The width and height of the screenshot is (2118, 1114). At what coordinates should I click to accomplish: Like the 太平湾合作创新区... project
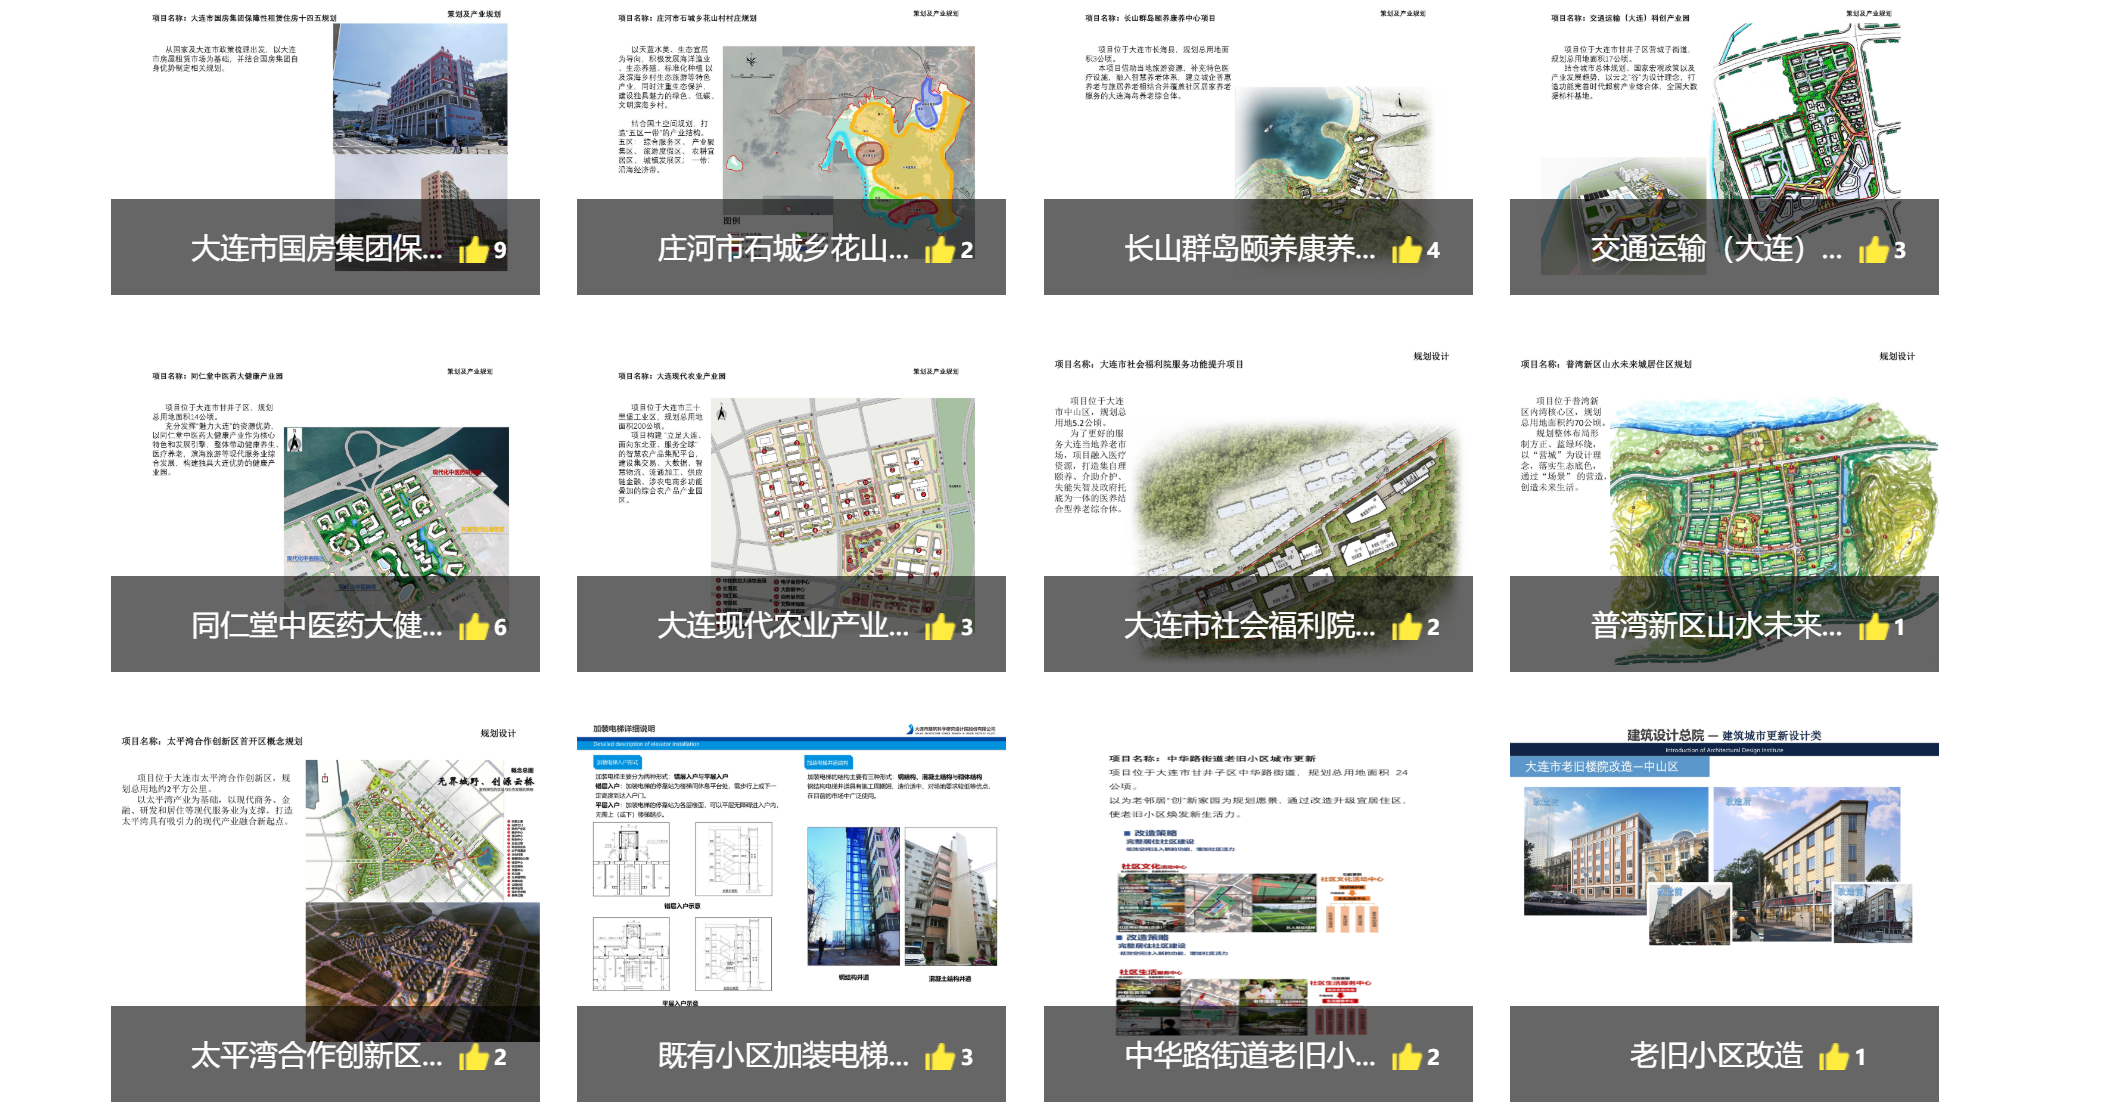[474, 1056]
